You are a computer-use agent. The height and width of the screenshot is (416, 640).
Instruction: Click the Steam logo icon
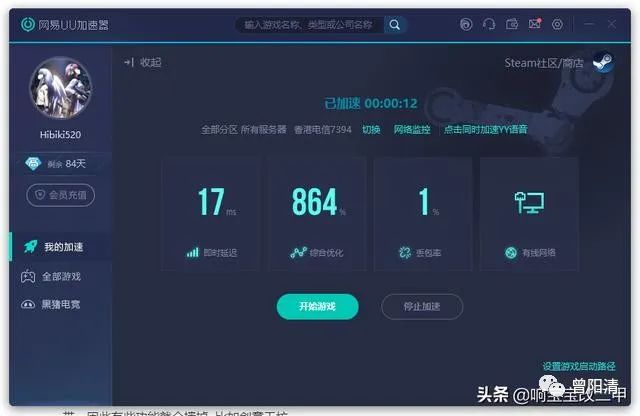[x=603, y=62]
